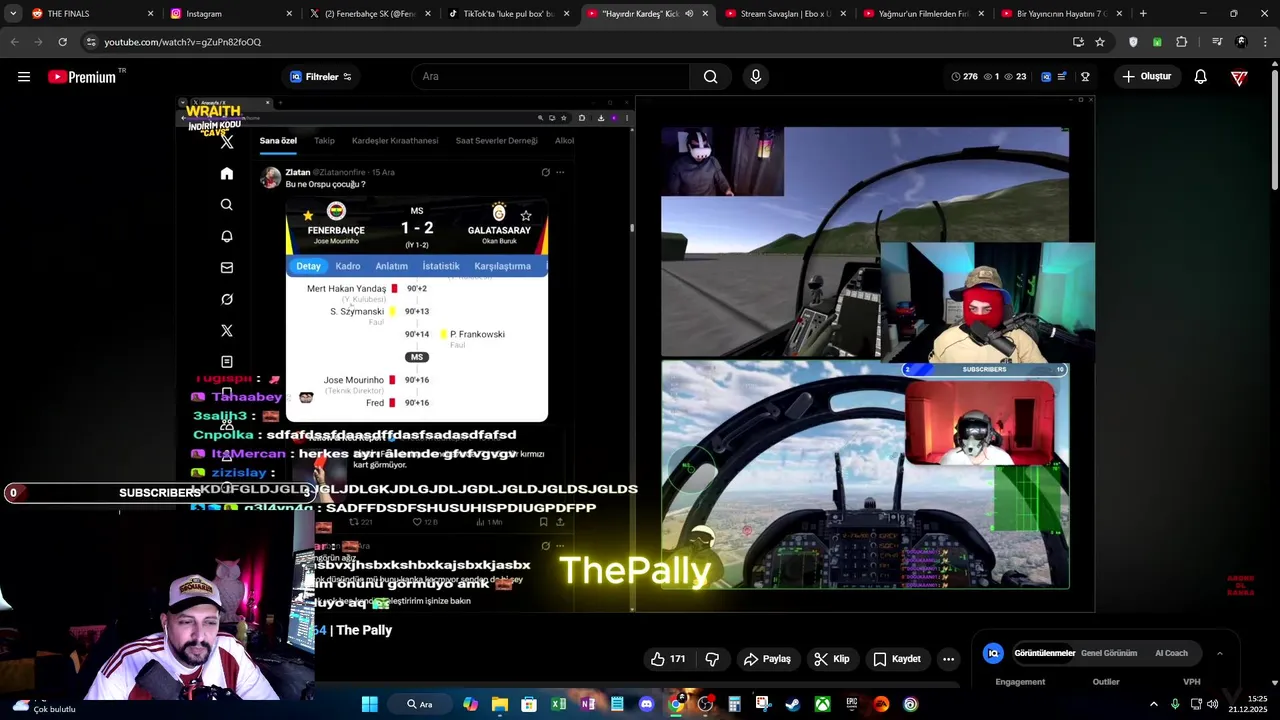This screenshot has width=1280, height=720.
Task: Open Discord from the taskbar
Action: 646,704
